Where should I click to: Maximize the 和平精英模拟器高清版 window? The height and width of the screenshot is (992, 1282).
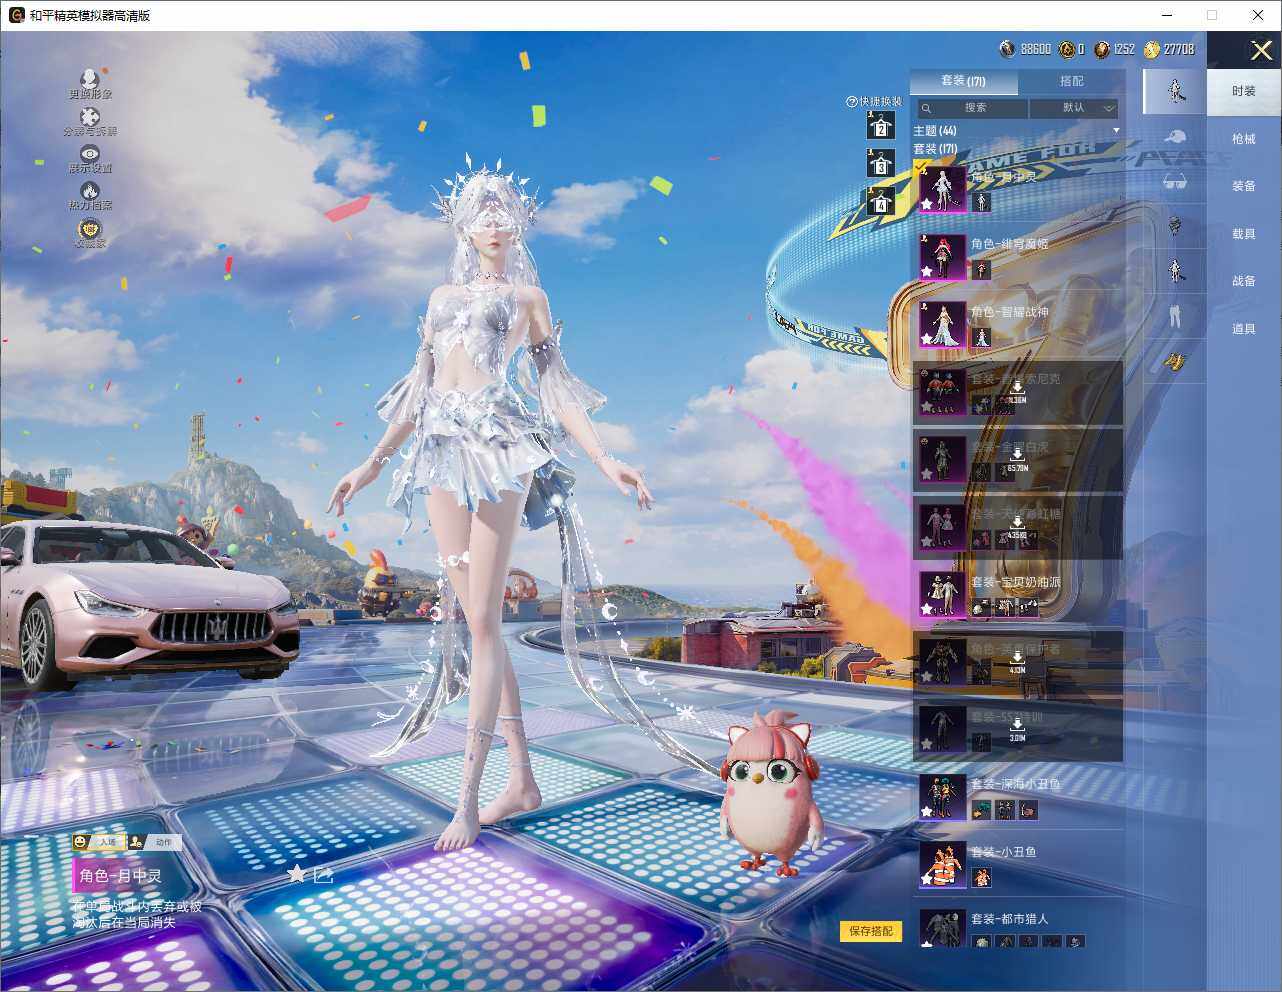(x=1212, y=15)
